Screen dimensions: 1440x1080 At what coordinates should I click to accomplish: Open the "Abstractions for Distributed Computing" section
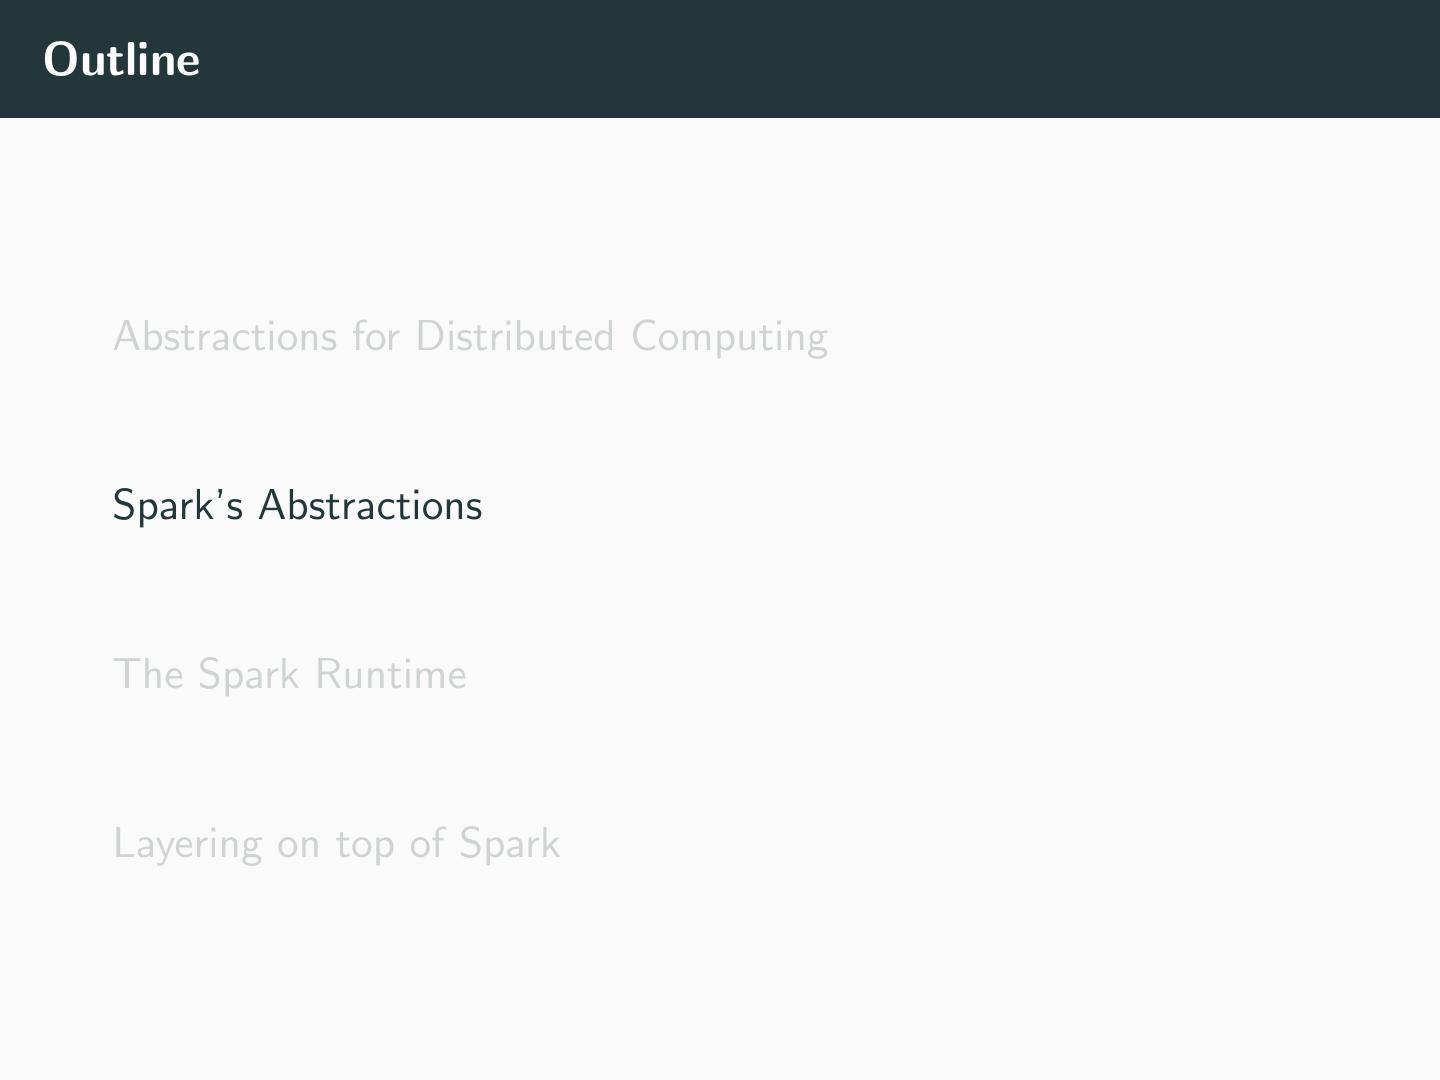click(470, 336)
